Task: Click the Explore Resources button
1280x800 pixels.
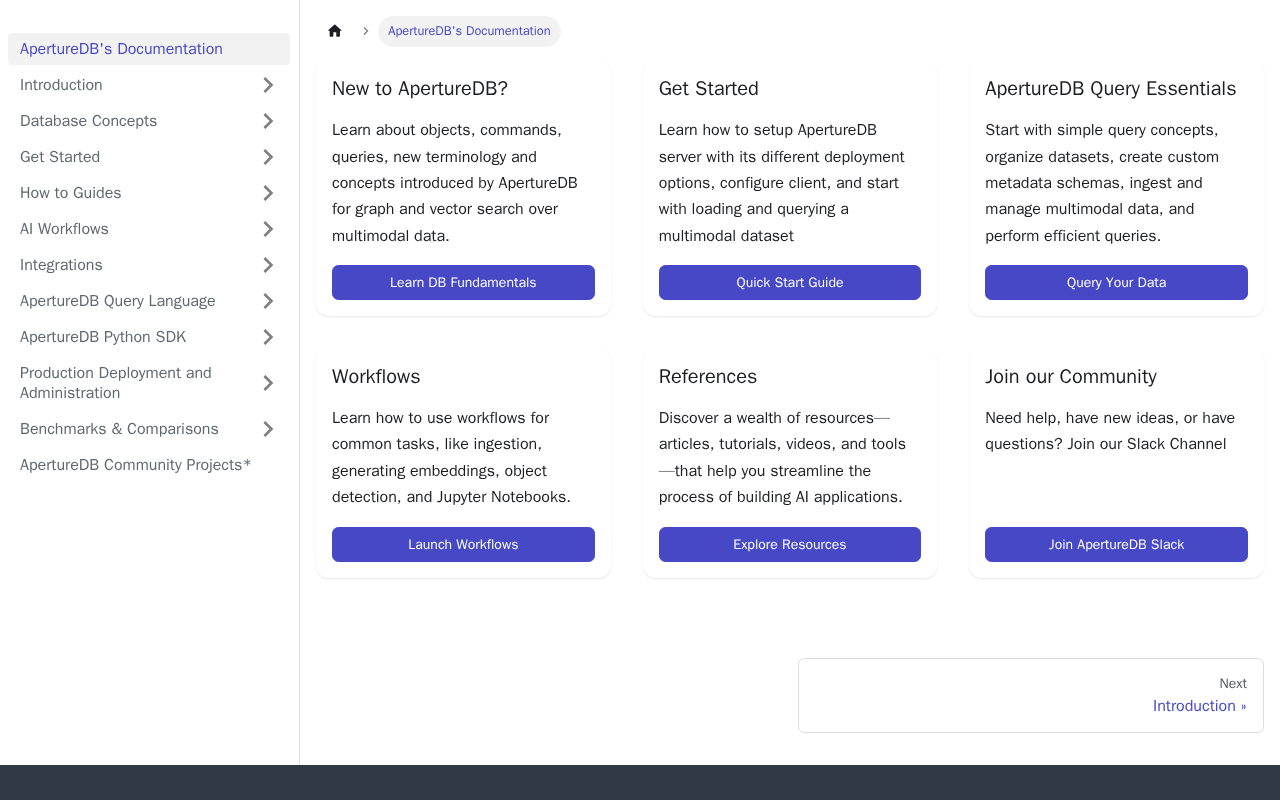Action: (789, 545)
